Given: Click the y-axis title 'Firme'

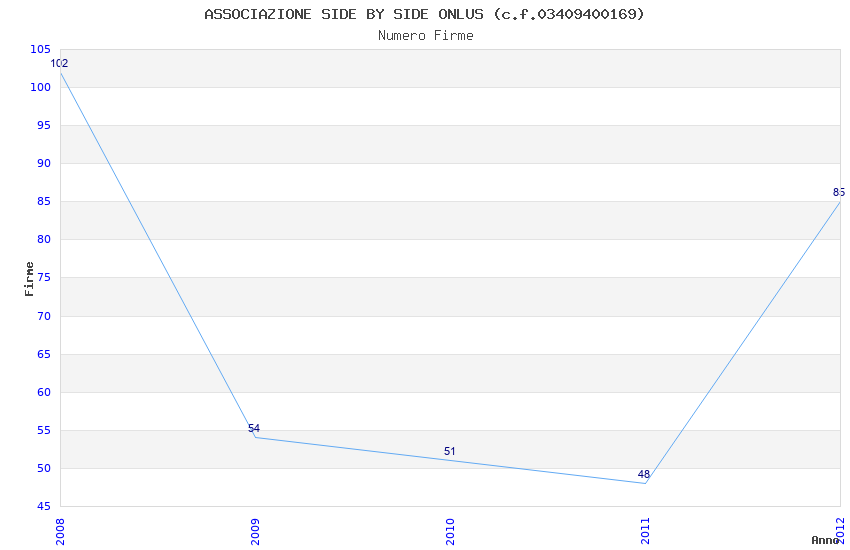Looking at the screenshot, I should click(x=29, y=279).
